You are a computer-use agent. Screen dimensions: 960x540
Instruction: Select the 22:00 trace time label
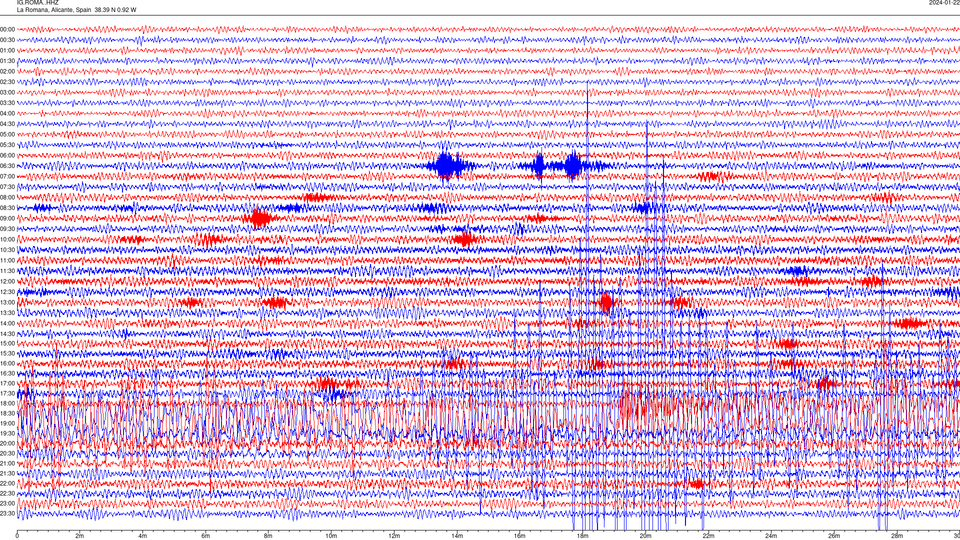[7, 484]
